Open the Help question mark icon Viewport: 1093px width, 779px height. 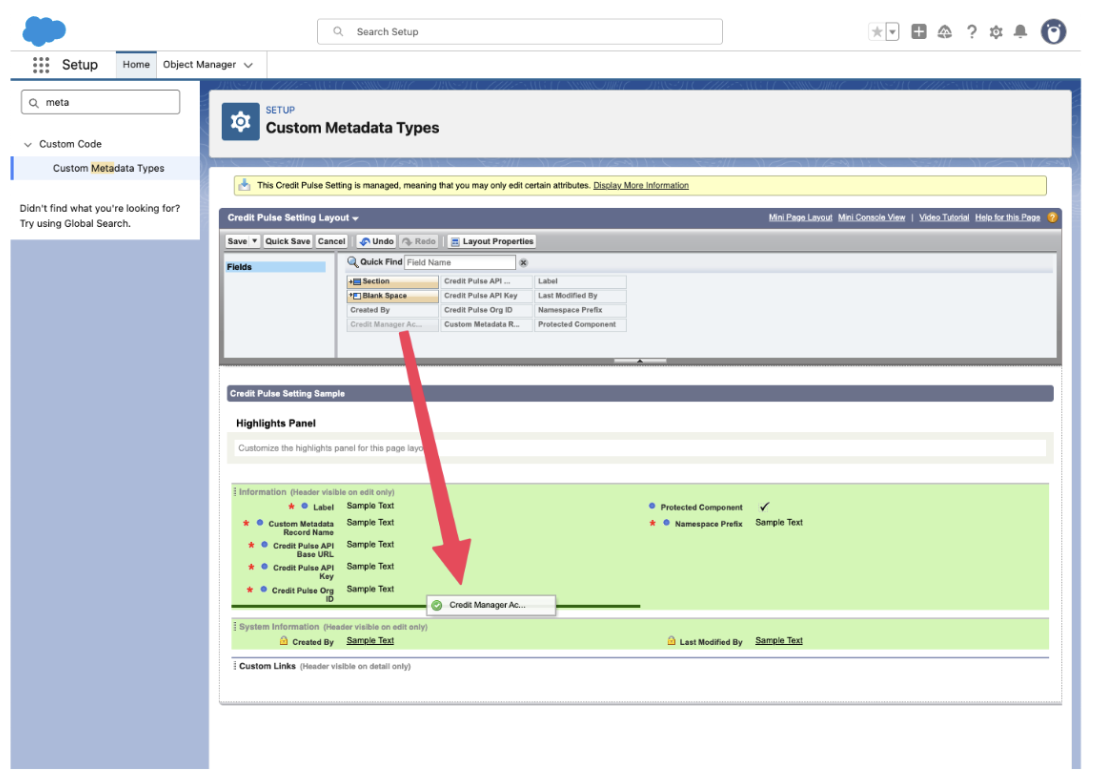[x=971, y=32]
